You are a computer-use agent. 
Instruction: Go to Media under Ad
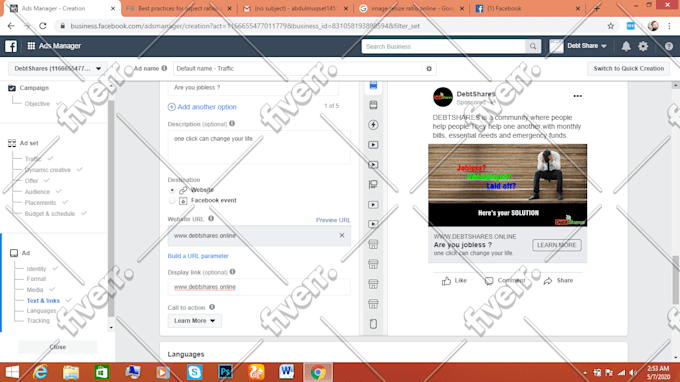pyautogui.click(x=35, y=290)
